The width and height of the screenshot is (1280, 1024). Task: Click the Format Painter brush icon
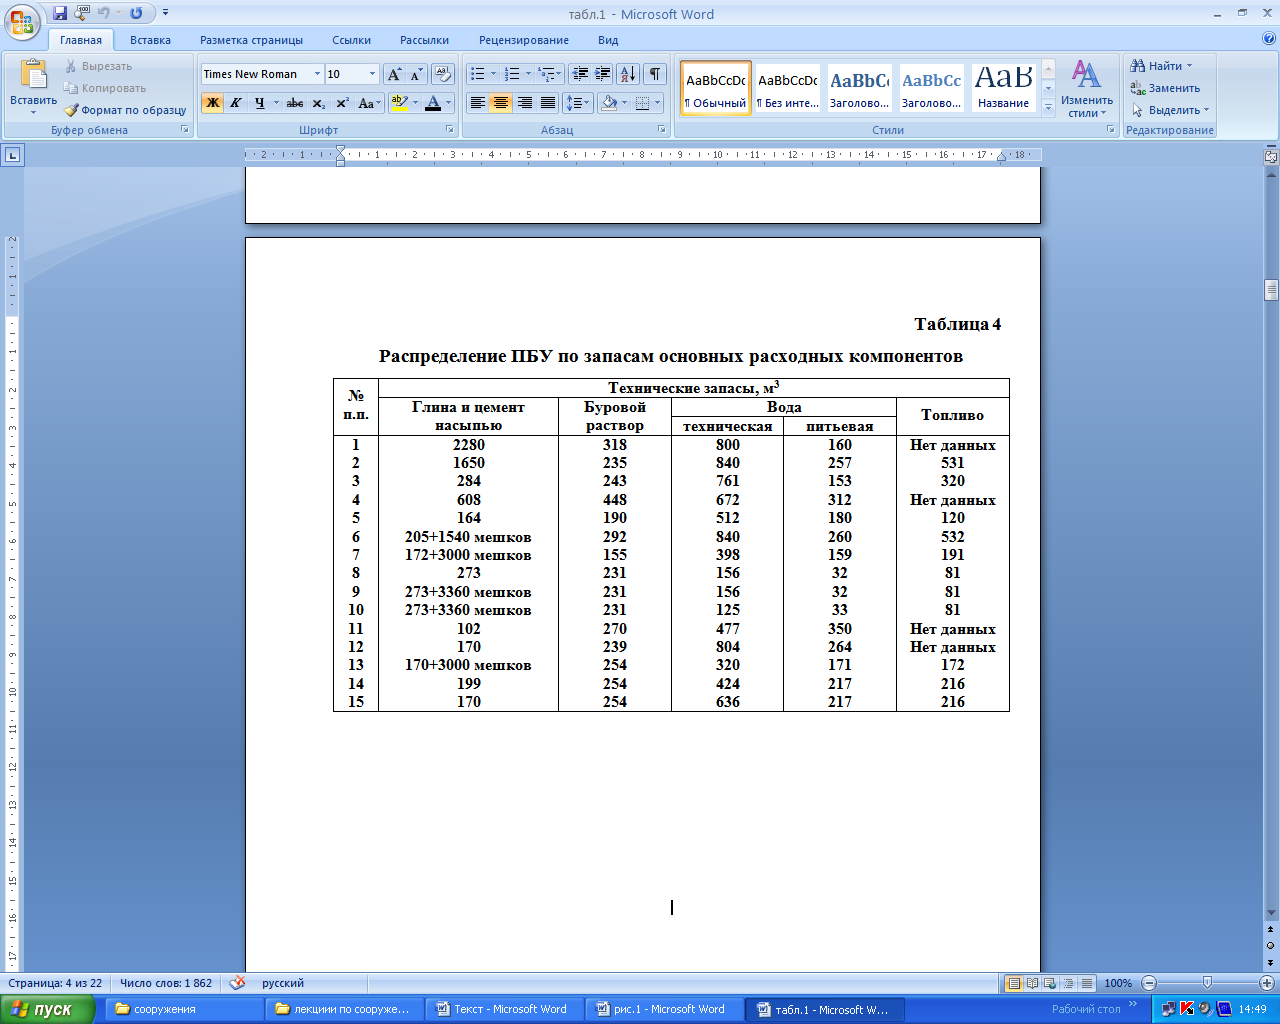point(72,110)
